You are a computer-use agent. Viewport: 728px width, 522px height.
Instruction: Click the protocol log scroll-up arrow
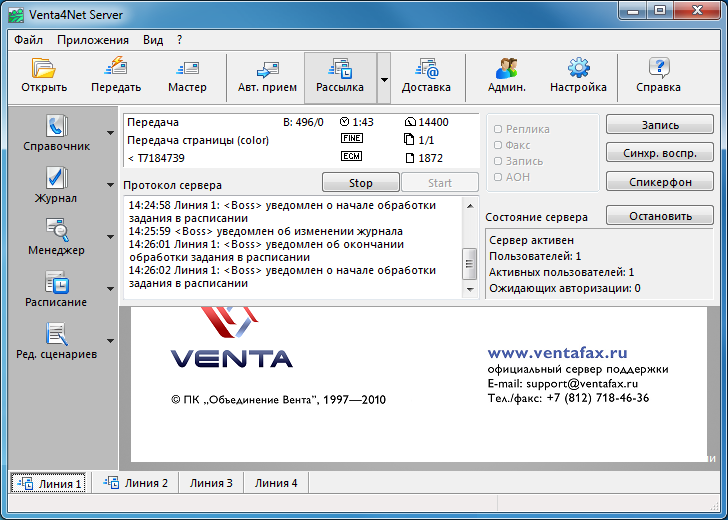tap(470, 206)
